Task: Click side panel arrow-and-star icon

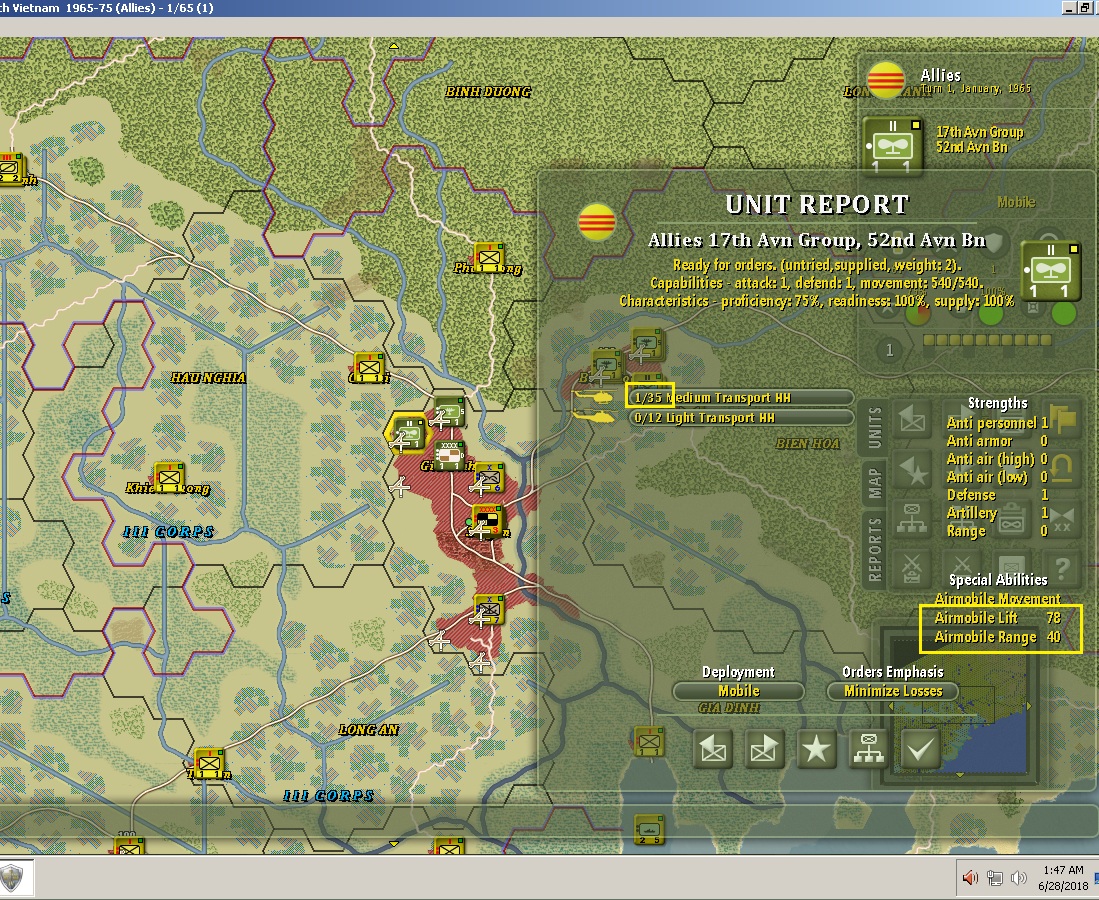Action: pos(912,470)
